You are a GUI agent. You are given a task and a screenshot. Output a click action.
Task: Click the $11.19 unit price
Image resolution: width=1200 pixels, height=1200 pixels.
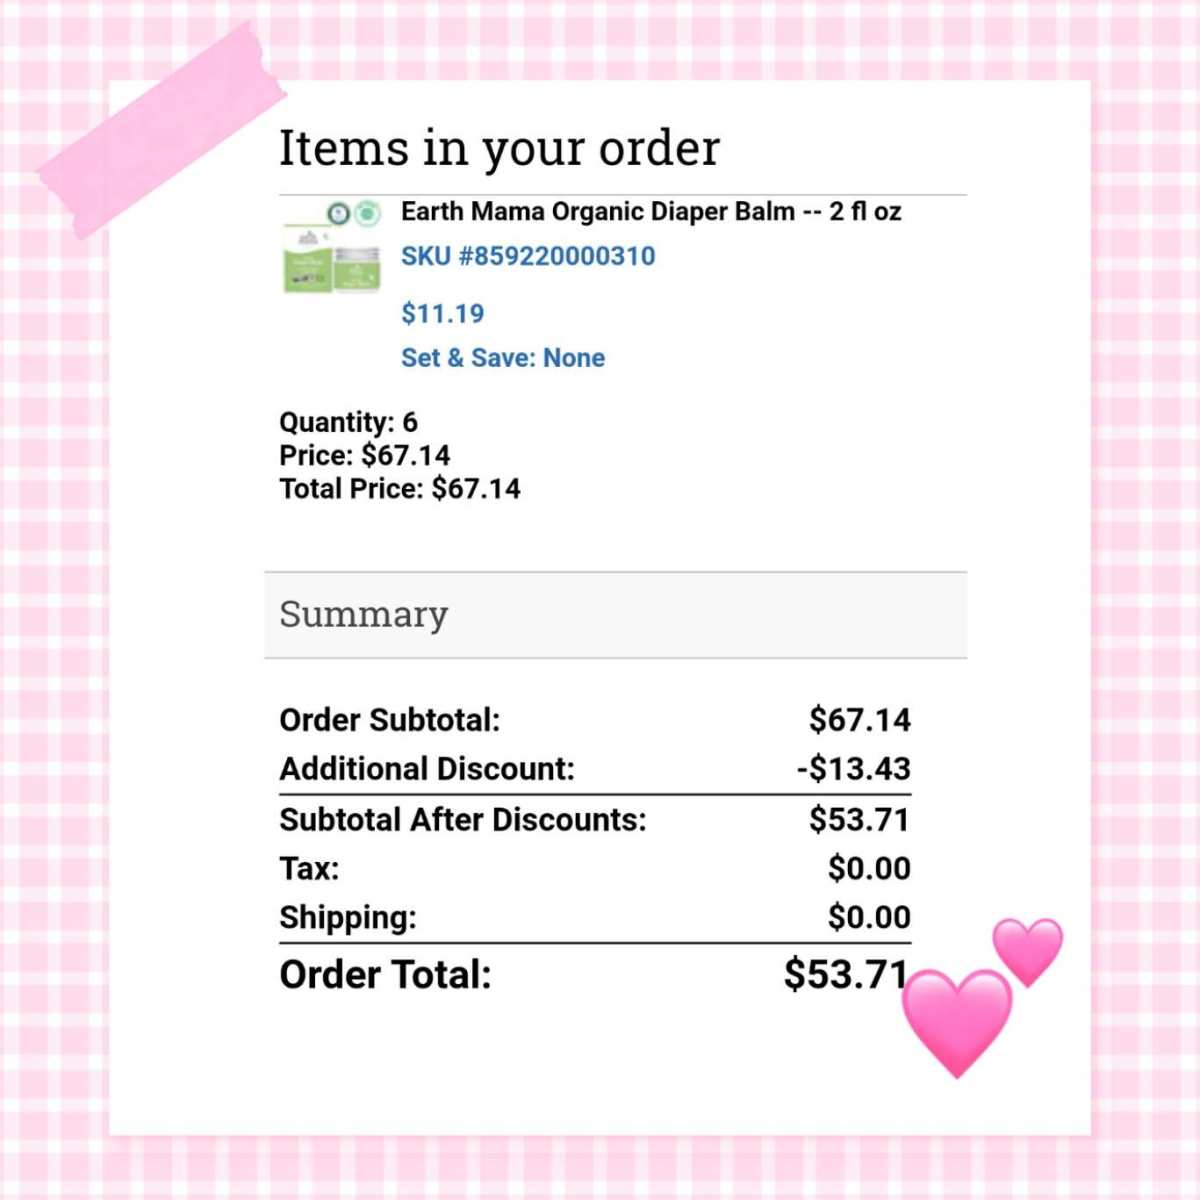442,314
